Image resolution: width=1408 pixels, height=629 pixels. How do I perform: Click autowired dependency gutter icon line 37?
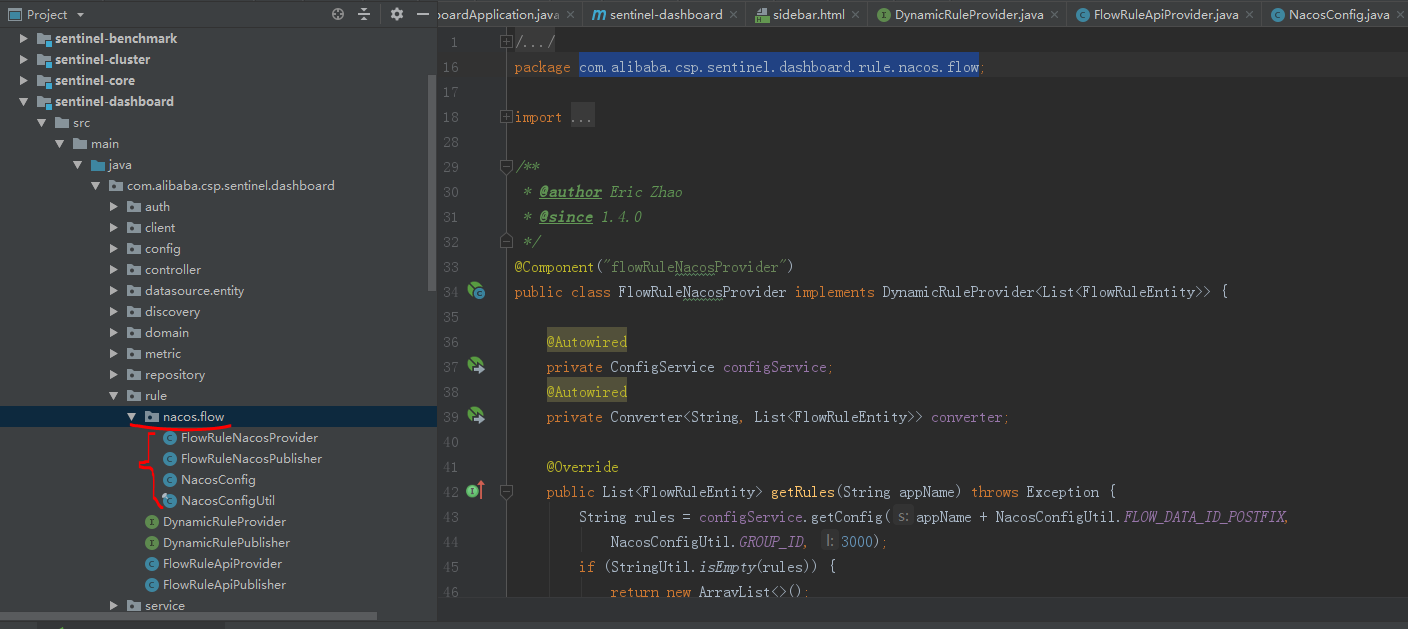pos(476,366)
